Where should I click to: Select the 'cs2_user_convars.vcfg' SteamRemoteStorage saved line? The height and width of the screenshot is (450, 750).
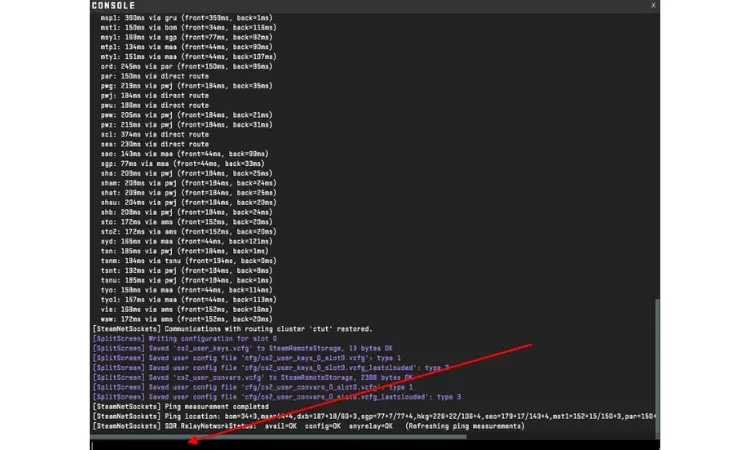(253, 377)
